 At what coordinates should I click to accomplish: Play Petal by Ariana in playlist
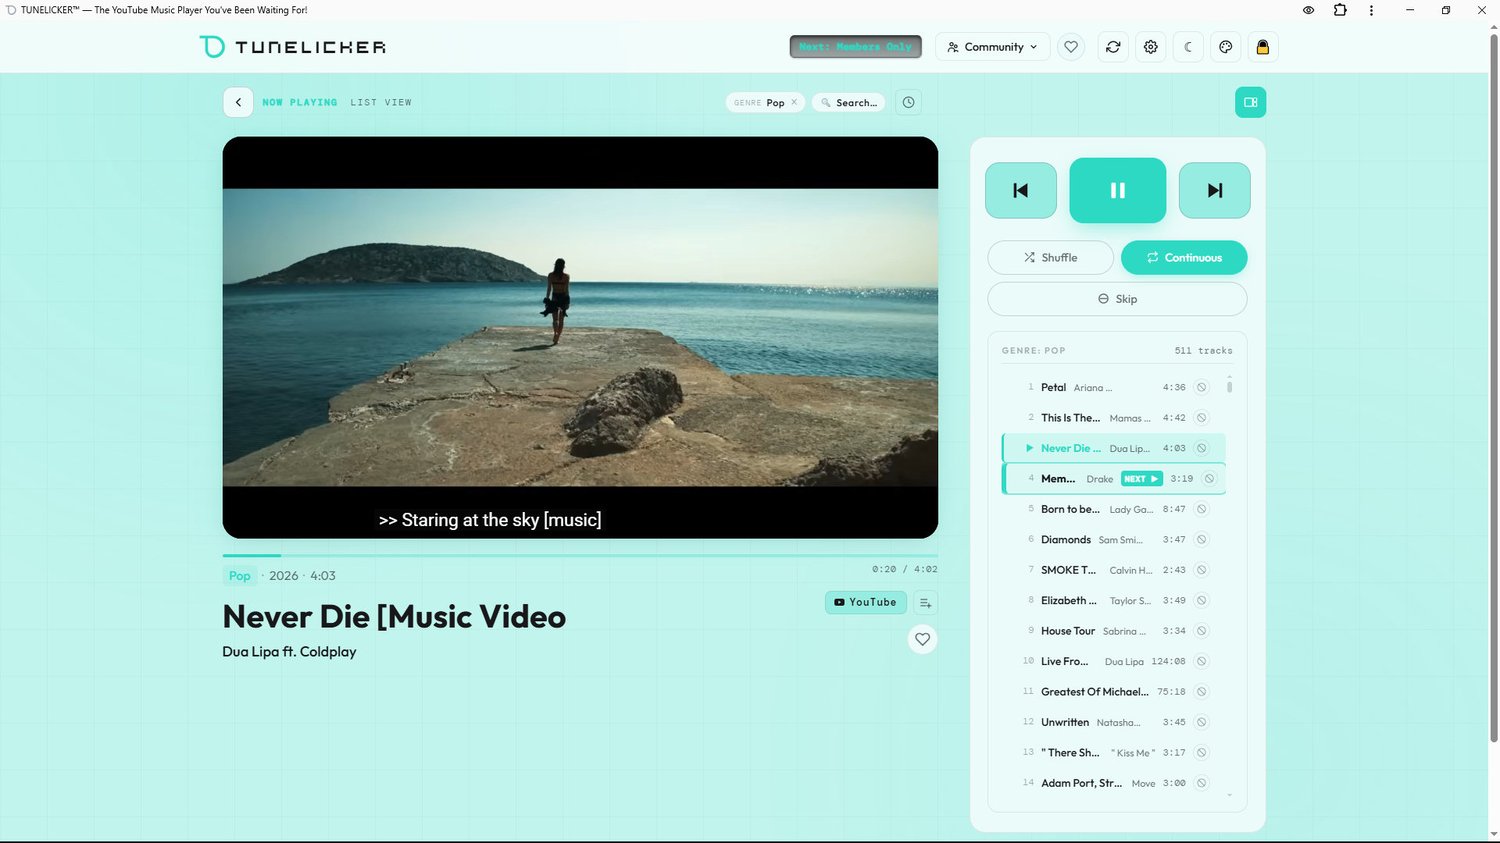click(x=1112, y=387)
